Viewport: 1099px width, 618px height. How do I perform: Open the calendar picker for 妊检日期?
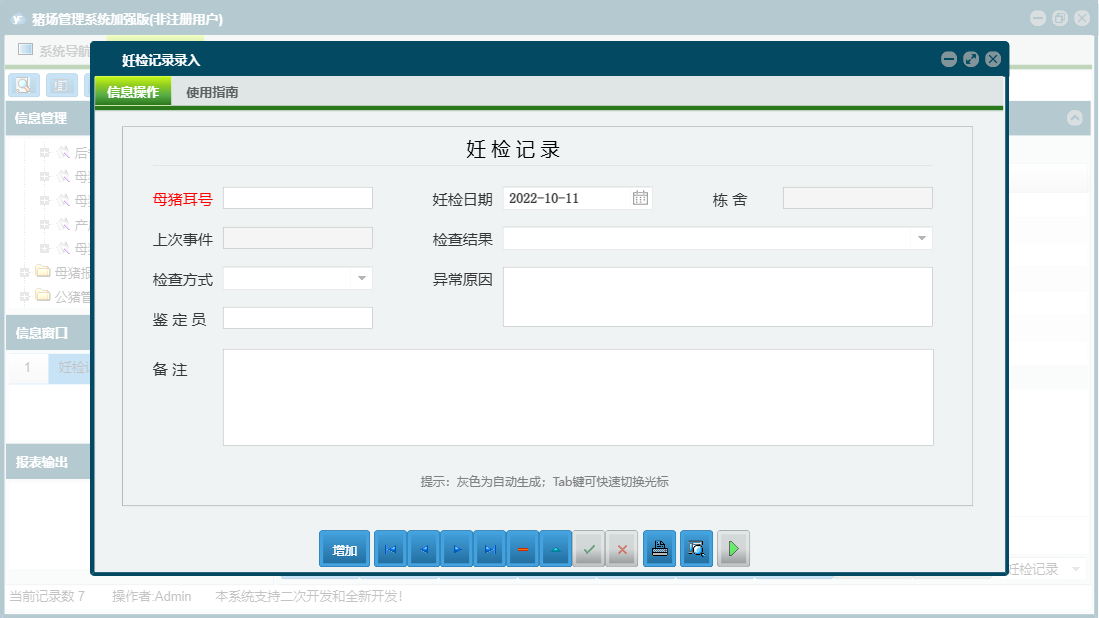click(641, 198)
